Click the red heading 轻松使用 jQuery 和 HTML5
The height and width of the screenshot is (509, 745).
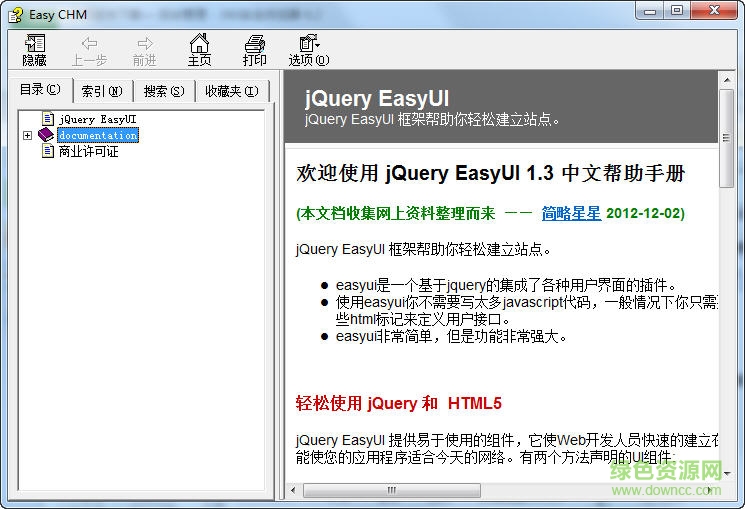[x=399, y=403]
